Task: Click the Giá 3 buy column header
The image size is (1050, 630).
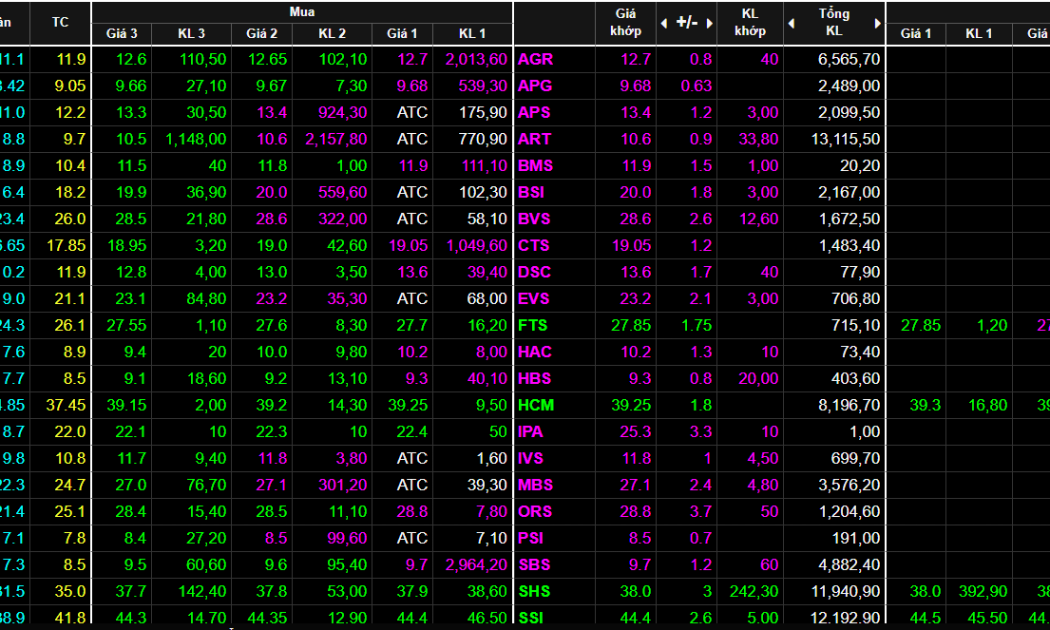Action: coord(122,33)
